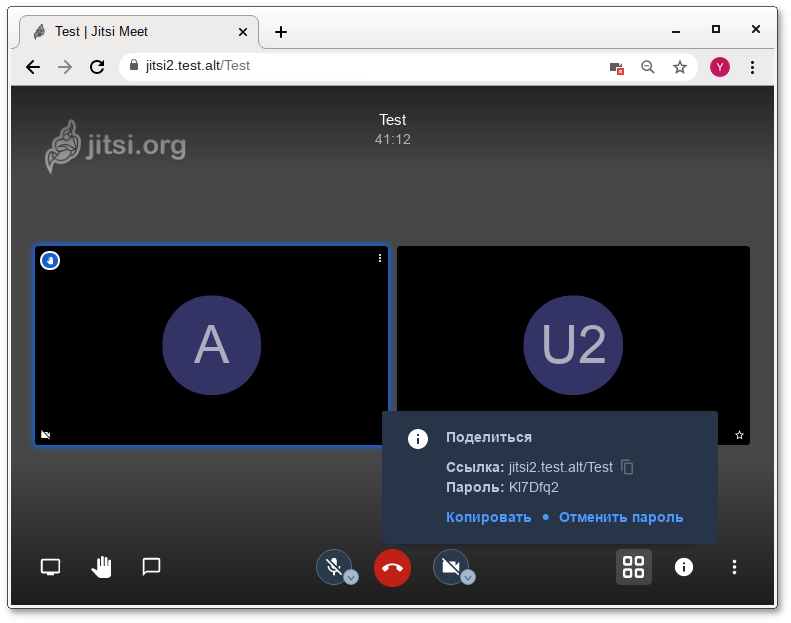791x623 pixels.
Task: Hang up the call with red button
Action: (392, 568)
